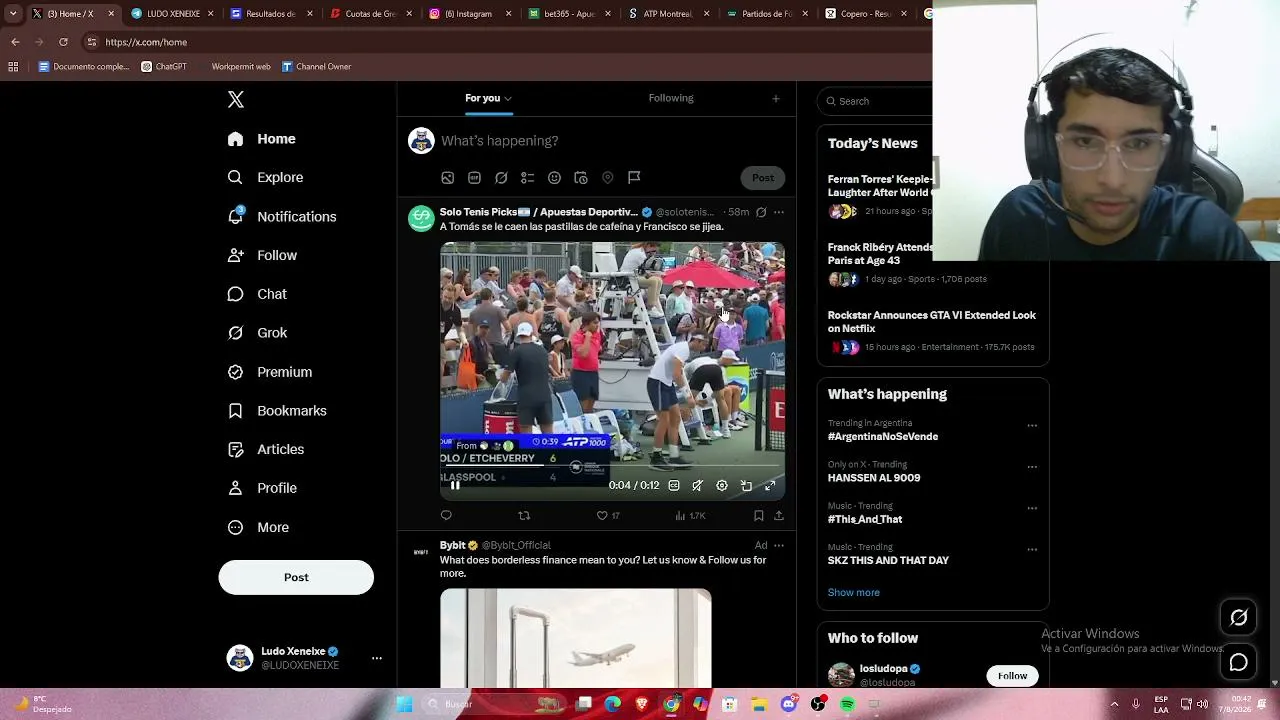Open Brave browser from the taskbar
1280x720 pixels.
[642, 705]
